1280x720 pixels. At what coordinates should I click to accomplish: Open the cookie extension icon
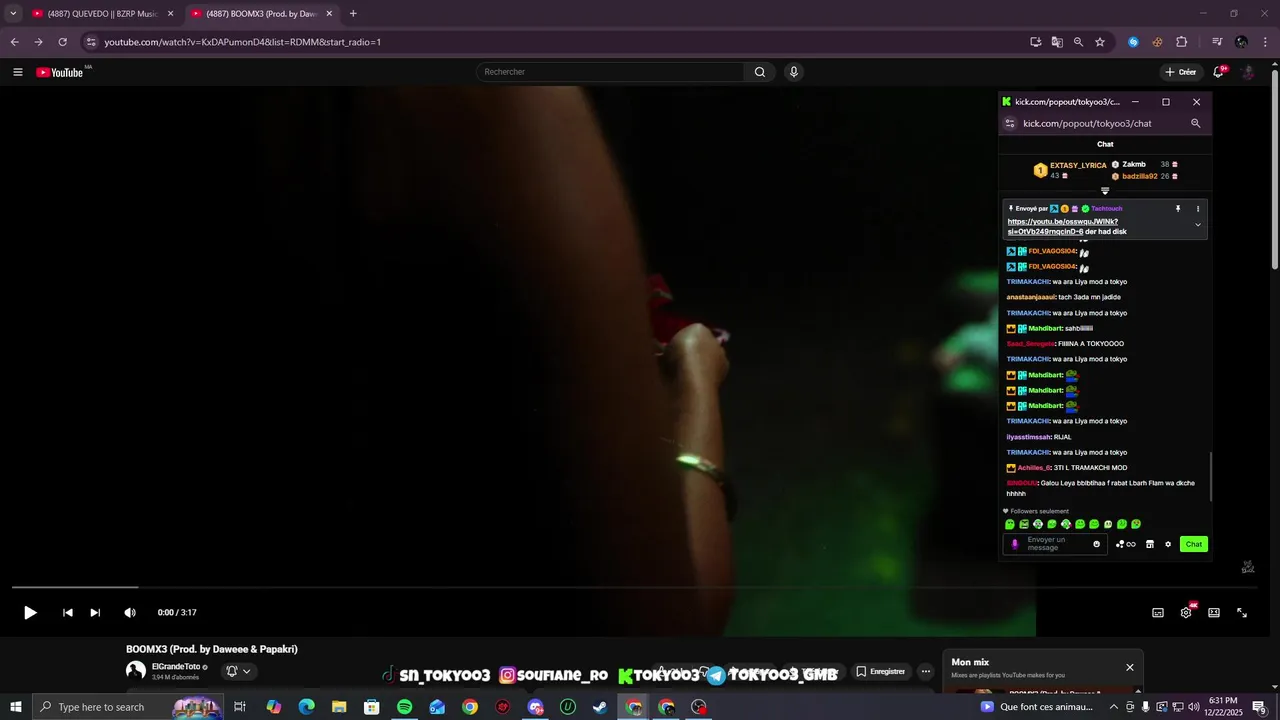pyautogui.click(x=1157, y=42)
